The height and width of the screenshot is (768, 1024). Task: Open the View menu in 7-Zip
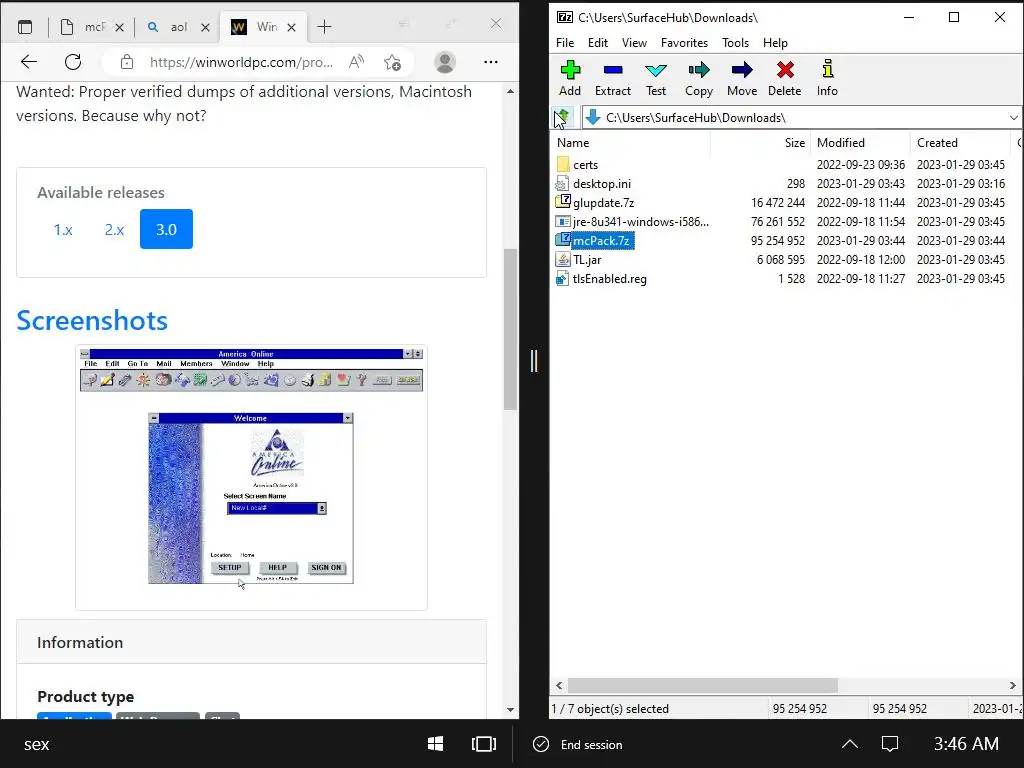pos(634,42)
